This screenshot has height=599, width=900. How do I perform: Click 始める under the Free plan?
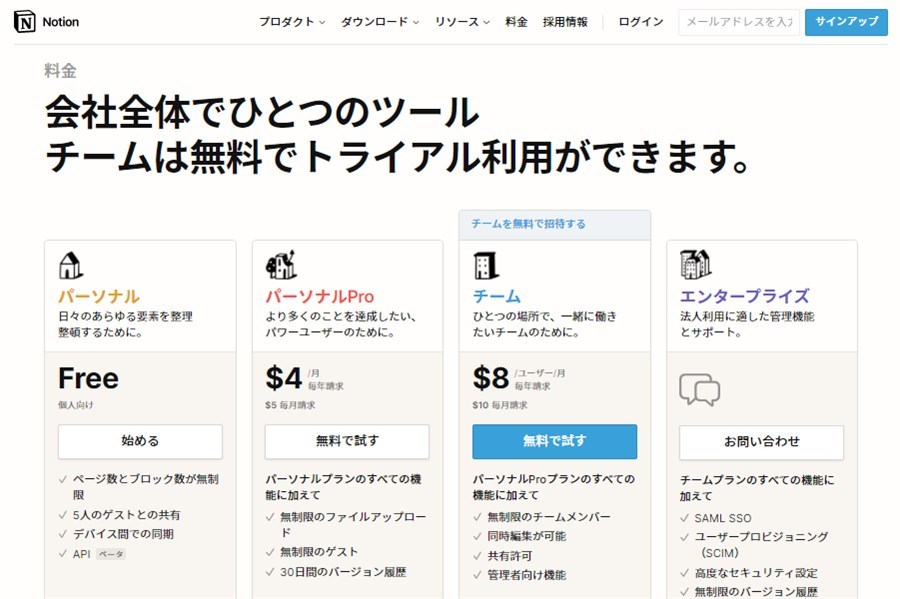140,441
